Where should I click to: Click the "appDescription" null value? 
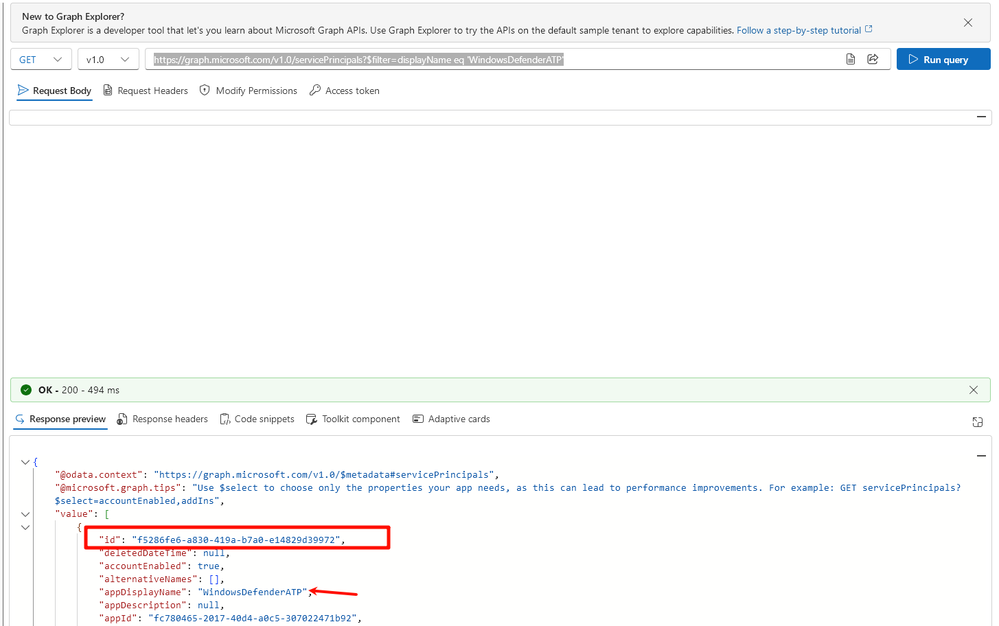(x=208, y=605)
